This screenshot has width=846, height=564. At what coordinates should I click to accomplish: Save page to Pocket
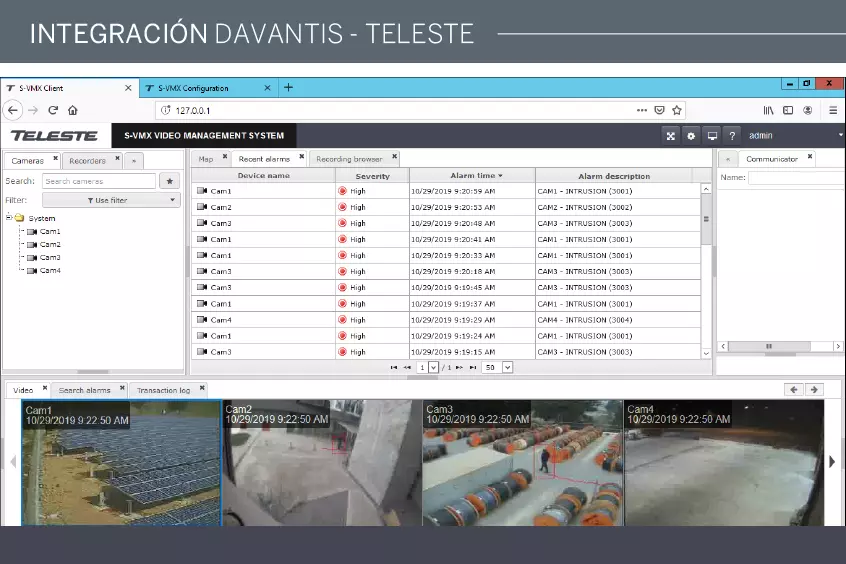(x=659, y=110)
